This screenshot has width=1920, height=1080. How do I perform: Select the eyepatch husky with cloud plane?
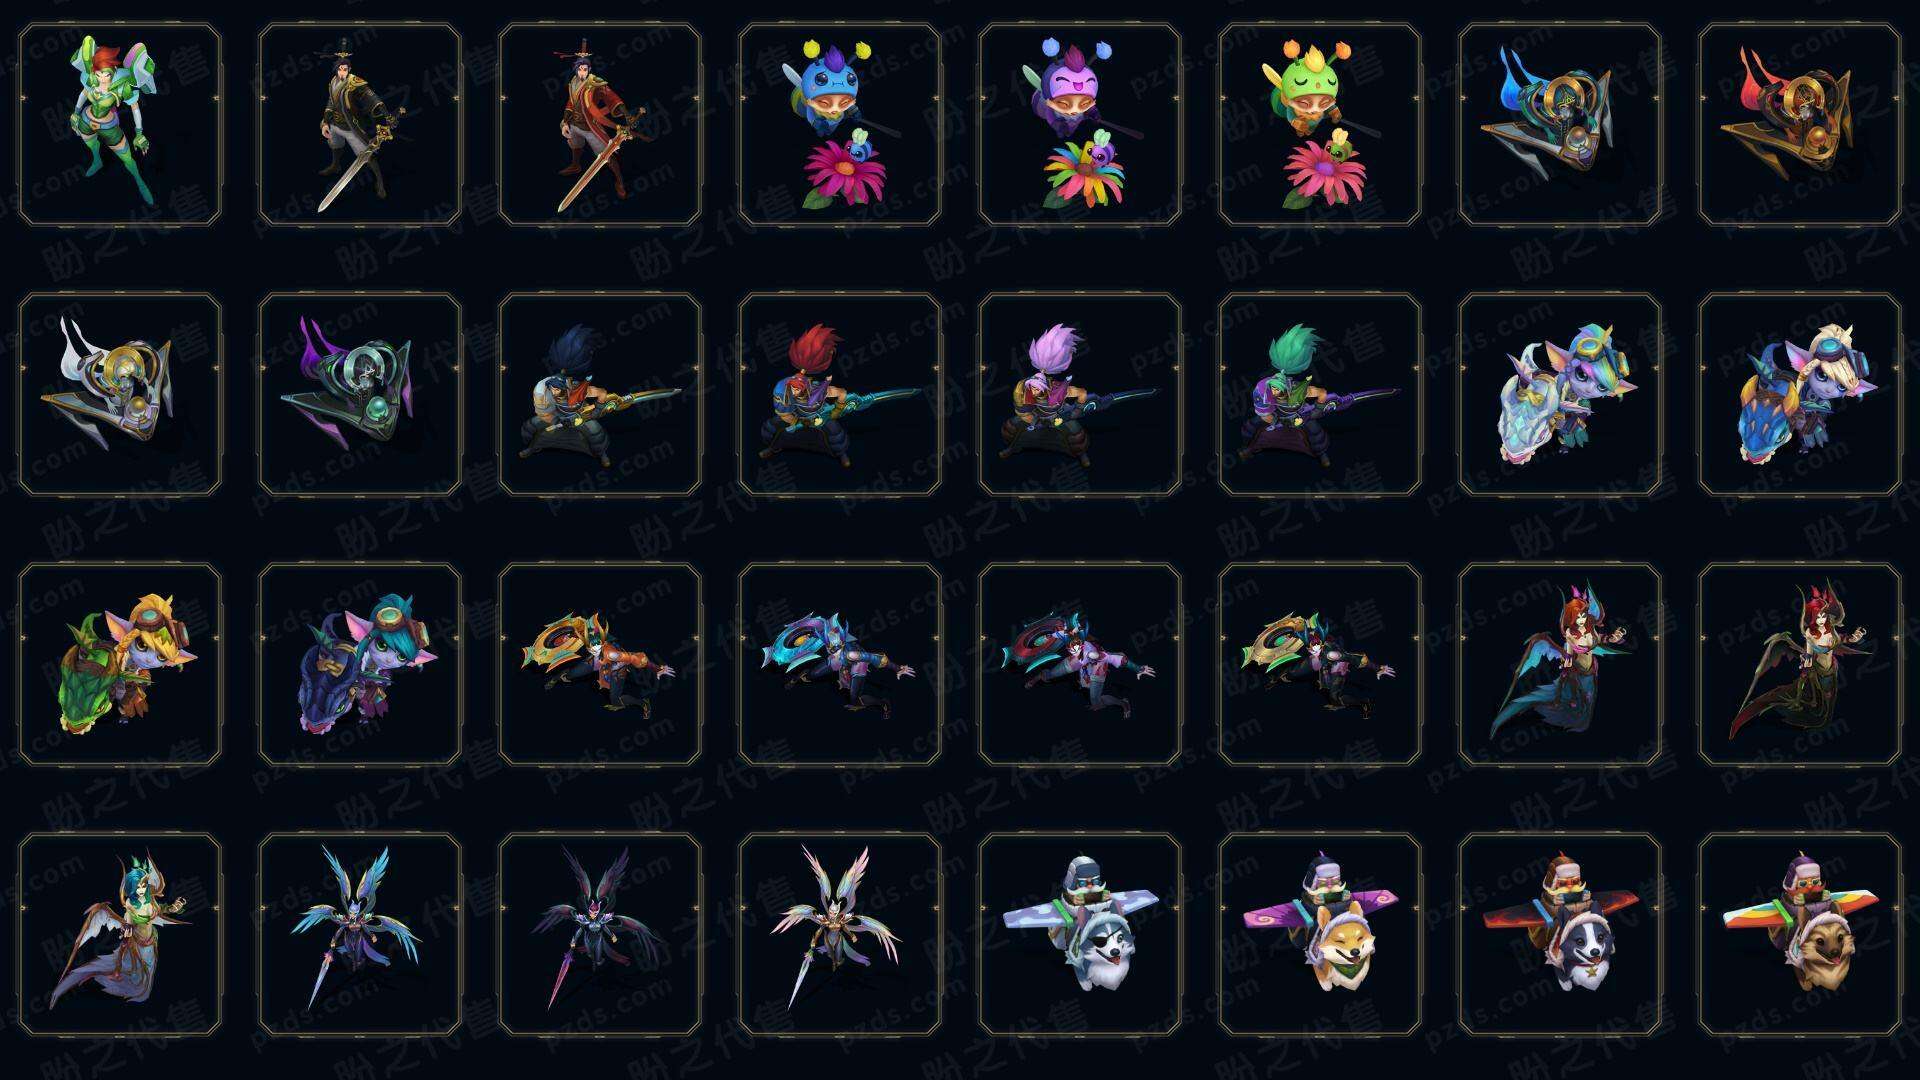pyautogui.click(x=1080, y=934)
